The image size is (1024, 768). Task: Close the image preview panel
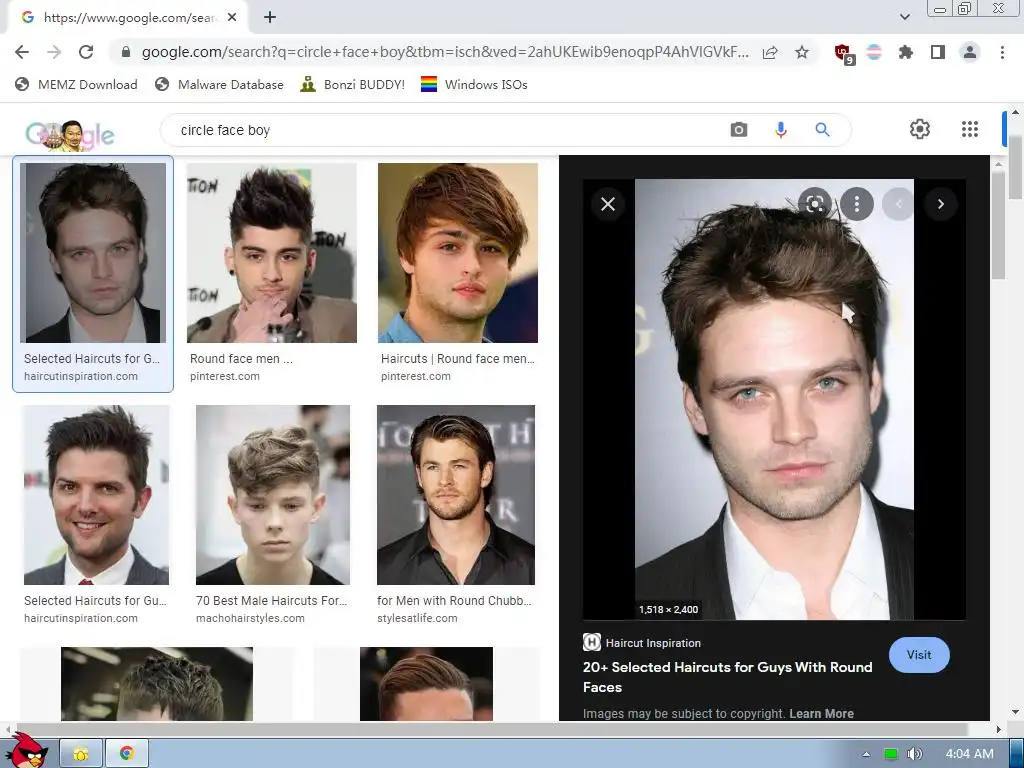pyautogui.click(x=608, y=204)
